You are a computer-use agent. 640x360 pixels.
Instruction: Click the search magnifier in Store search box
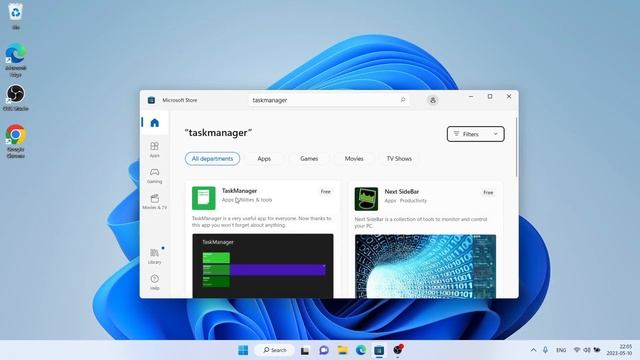click(x=403, y=100)
